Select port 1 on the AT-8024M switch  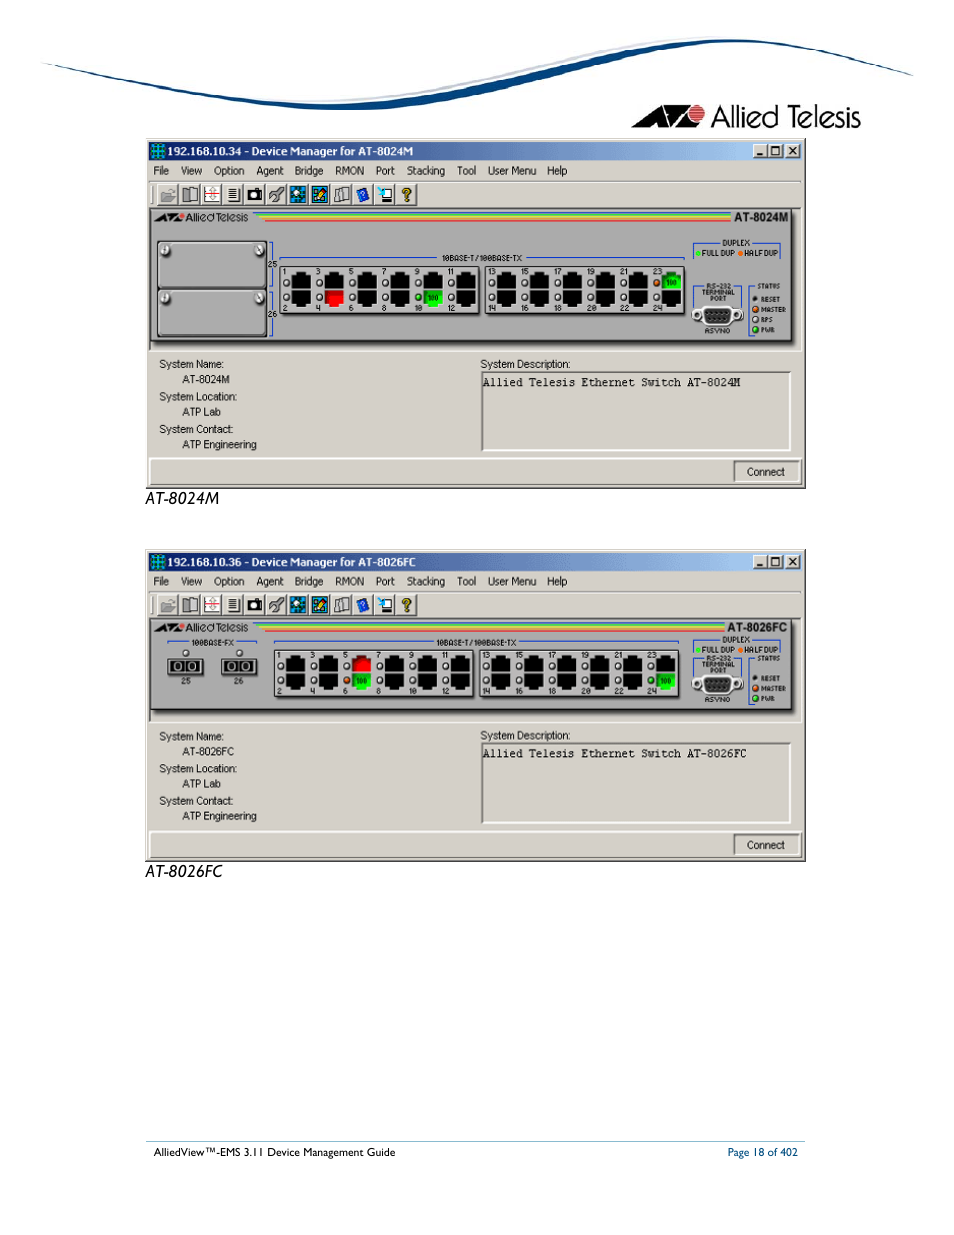click(301, 282)
